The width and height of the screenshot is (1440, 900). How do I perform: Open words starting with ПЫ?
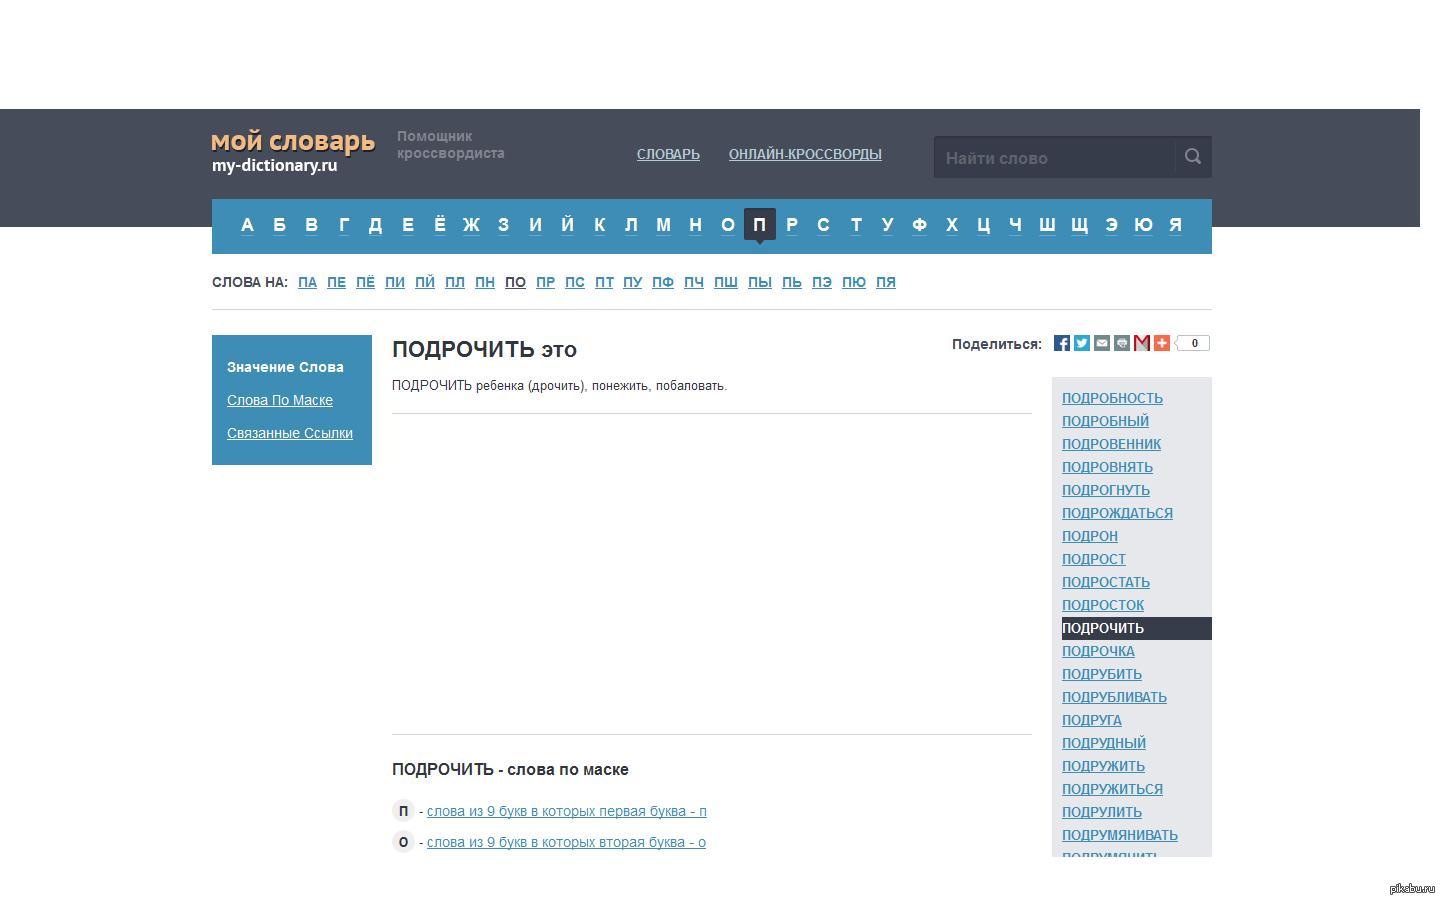click(759, 282)
